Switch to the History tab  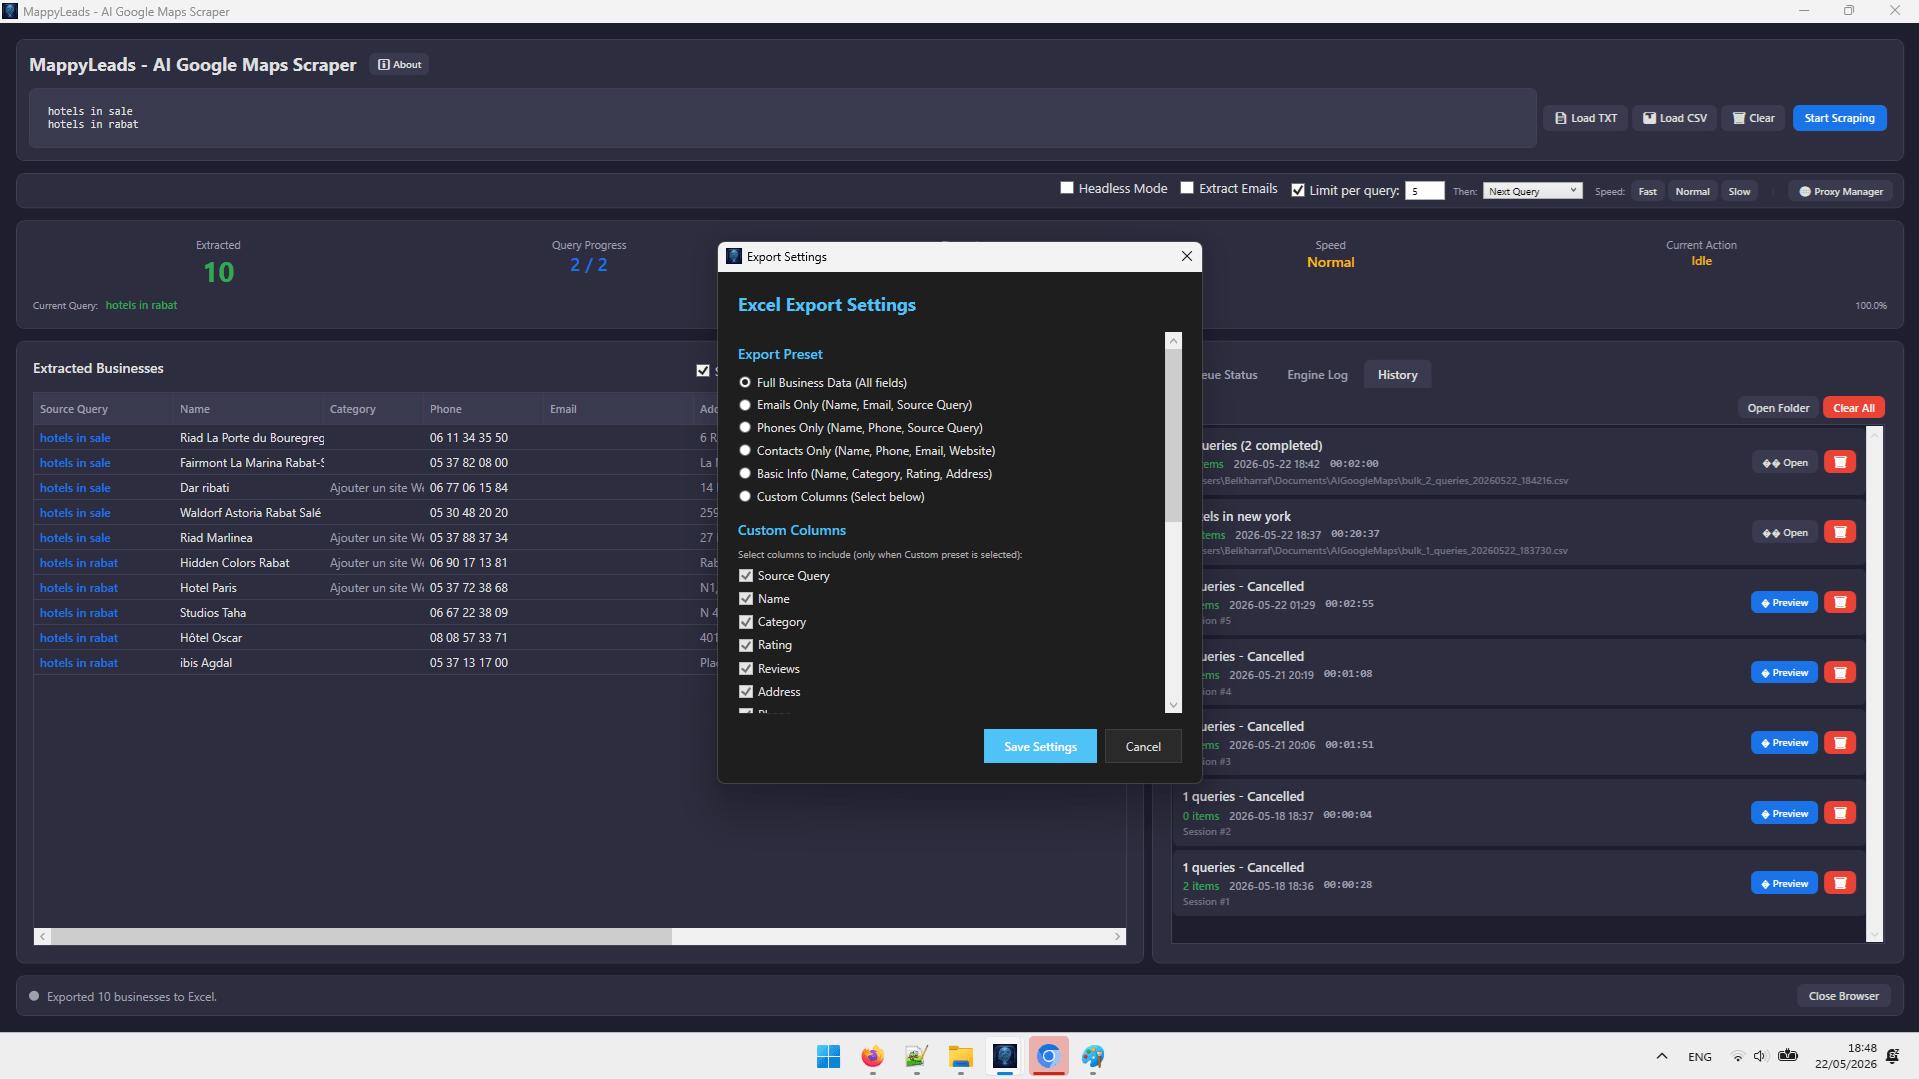click(1397, 375)
